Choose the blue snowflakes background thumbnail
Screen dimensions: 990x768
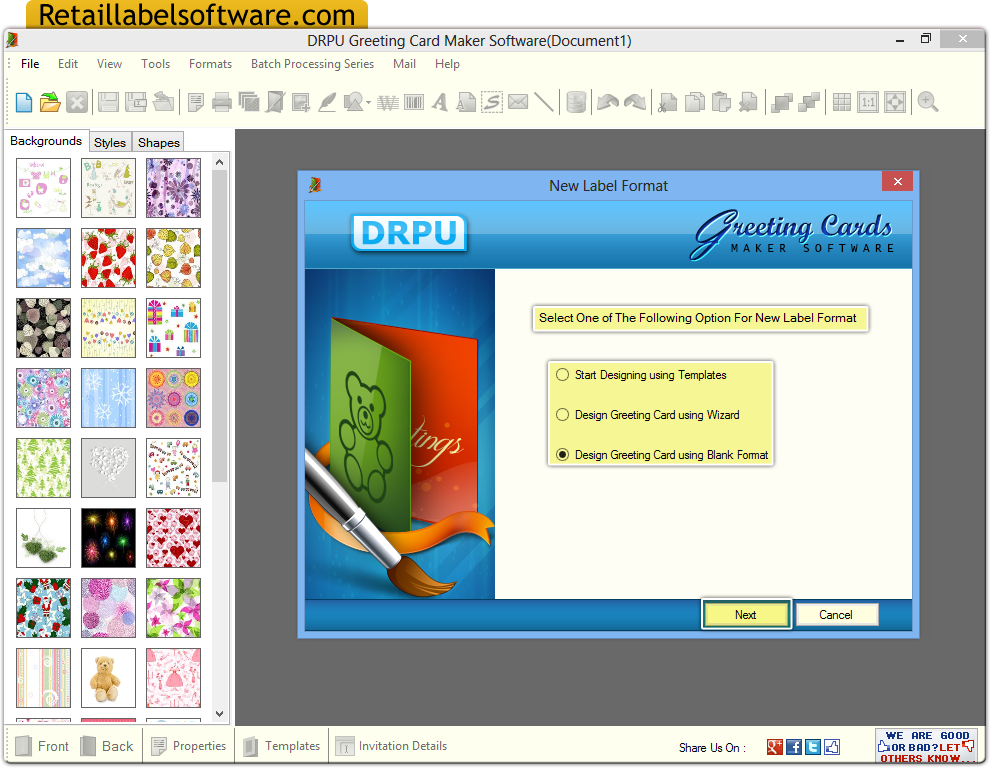click(109, 398)
